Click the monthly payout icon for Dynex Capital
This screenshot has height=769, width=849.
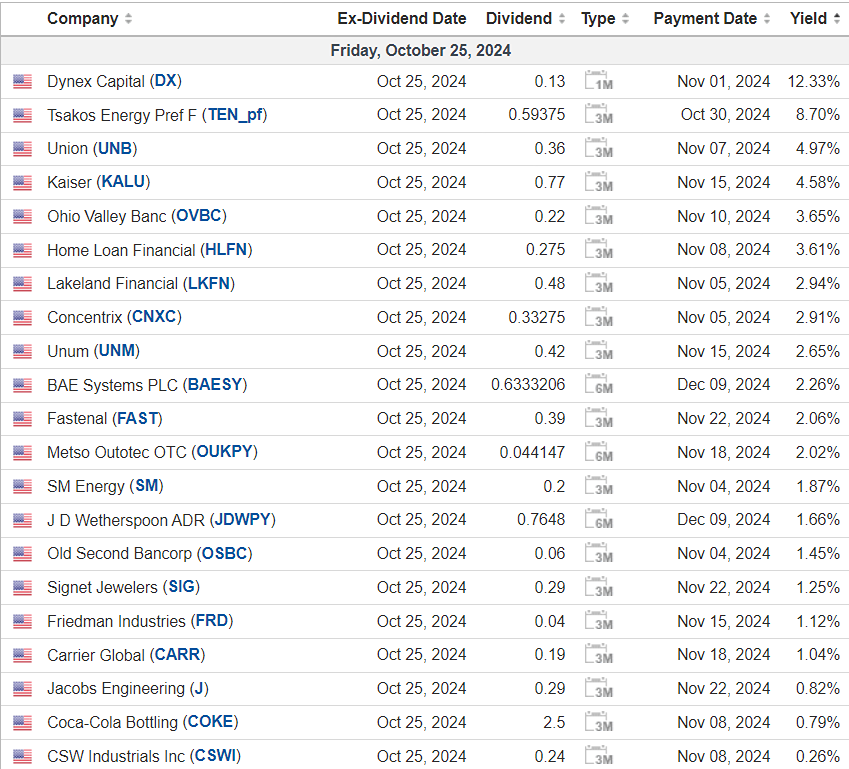pyautogui.click(x=598, y=81)
